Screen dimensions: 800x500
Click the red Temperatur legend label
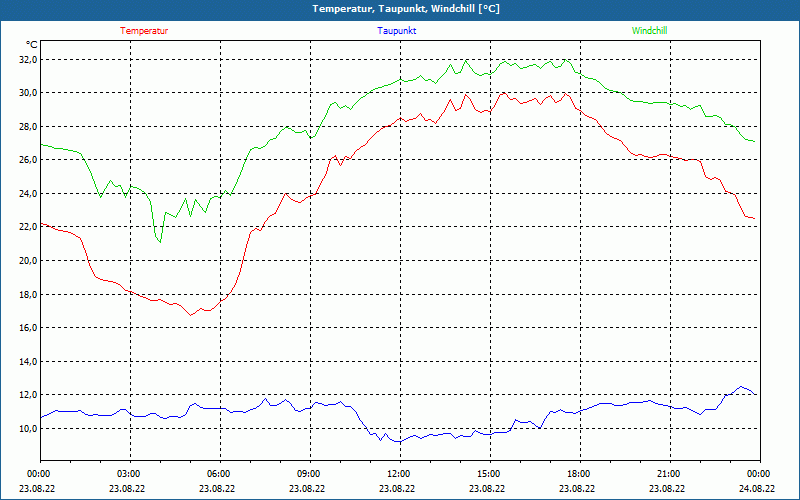tap(144, 31)
